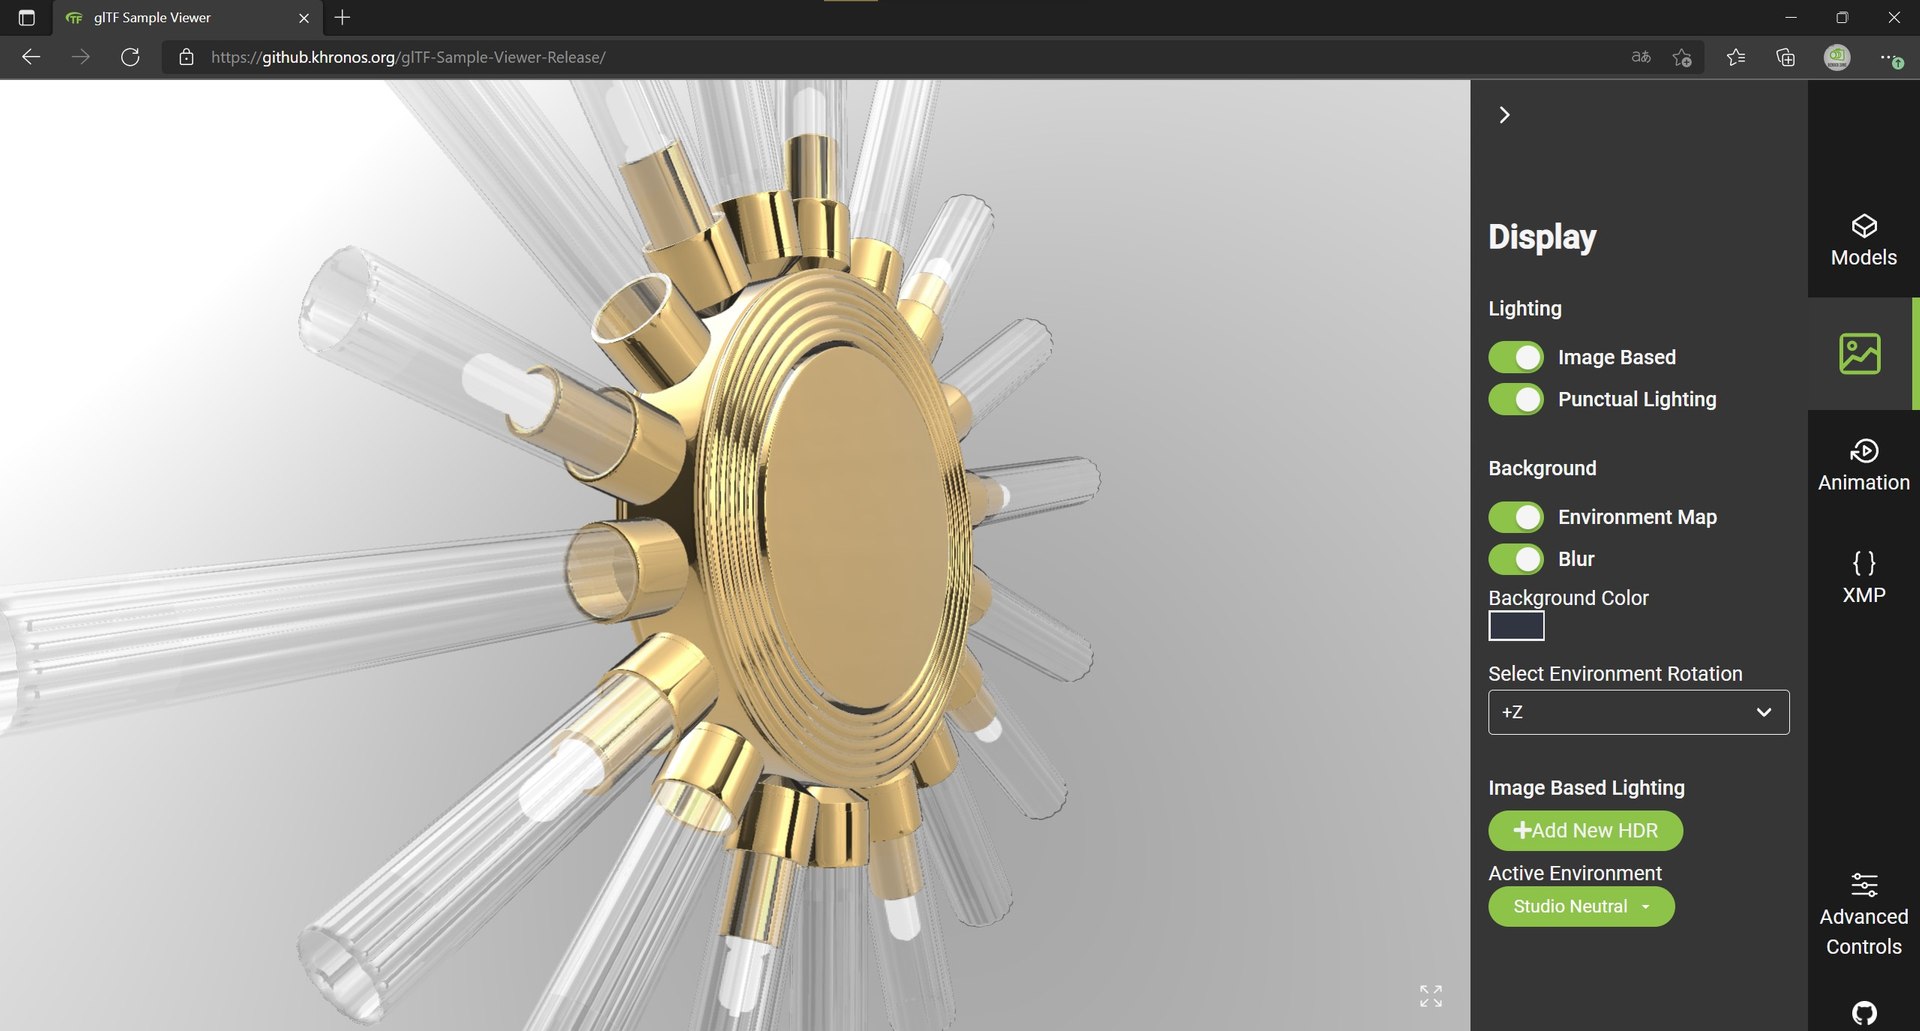Toggle Punctual Lighting switch

[x=1516, y=399]
